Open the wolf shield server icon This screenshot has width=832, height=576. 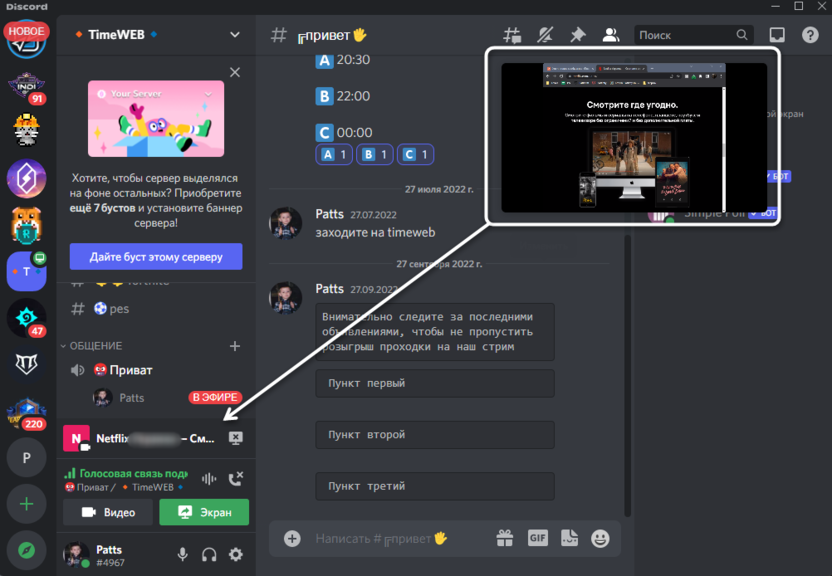click(x=27, y=364)
